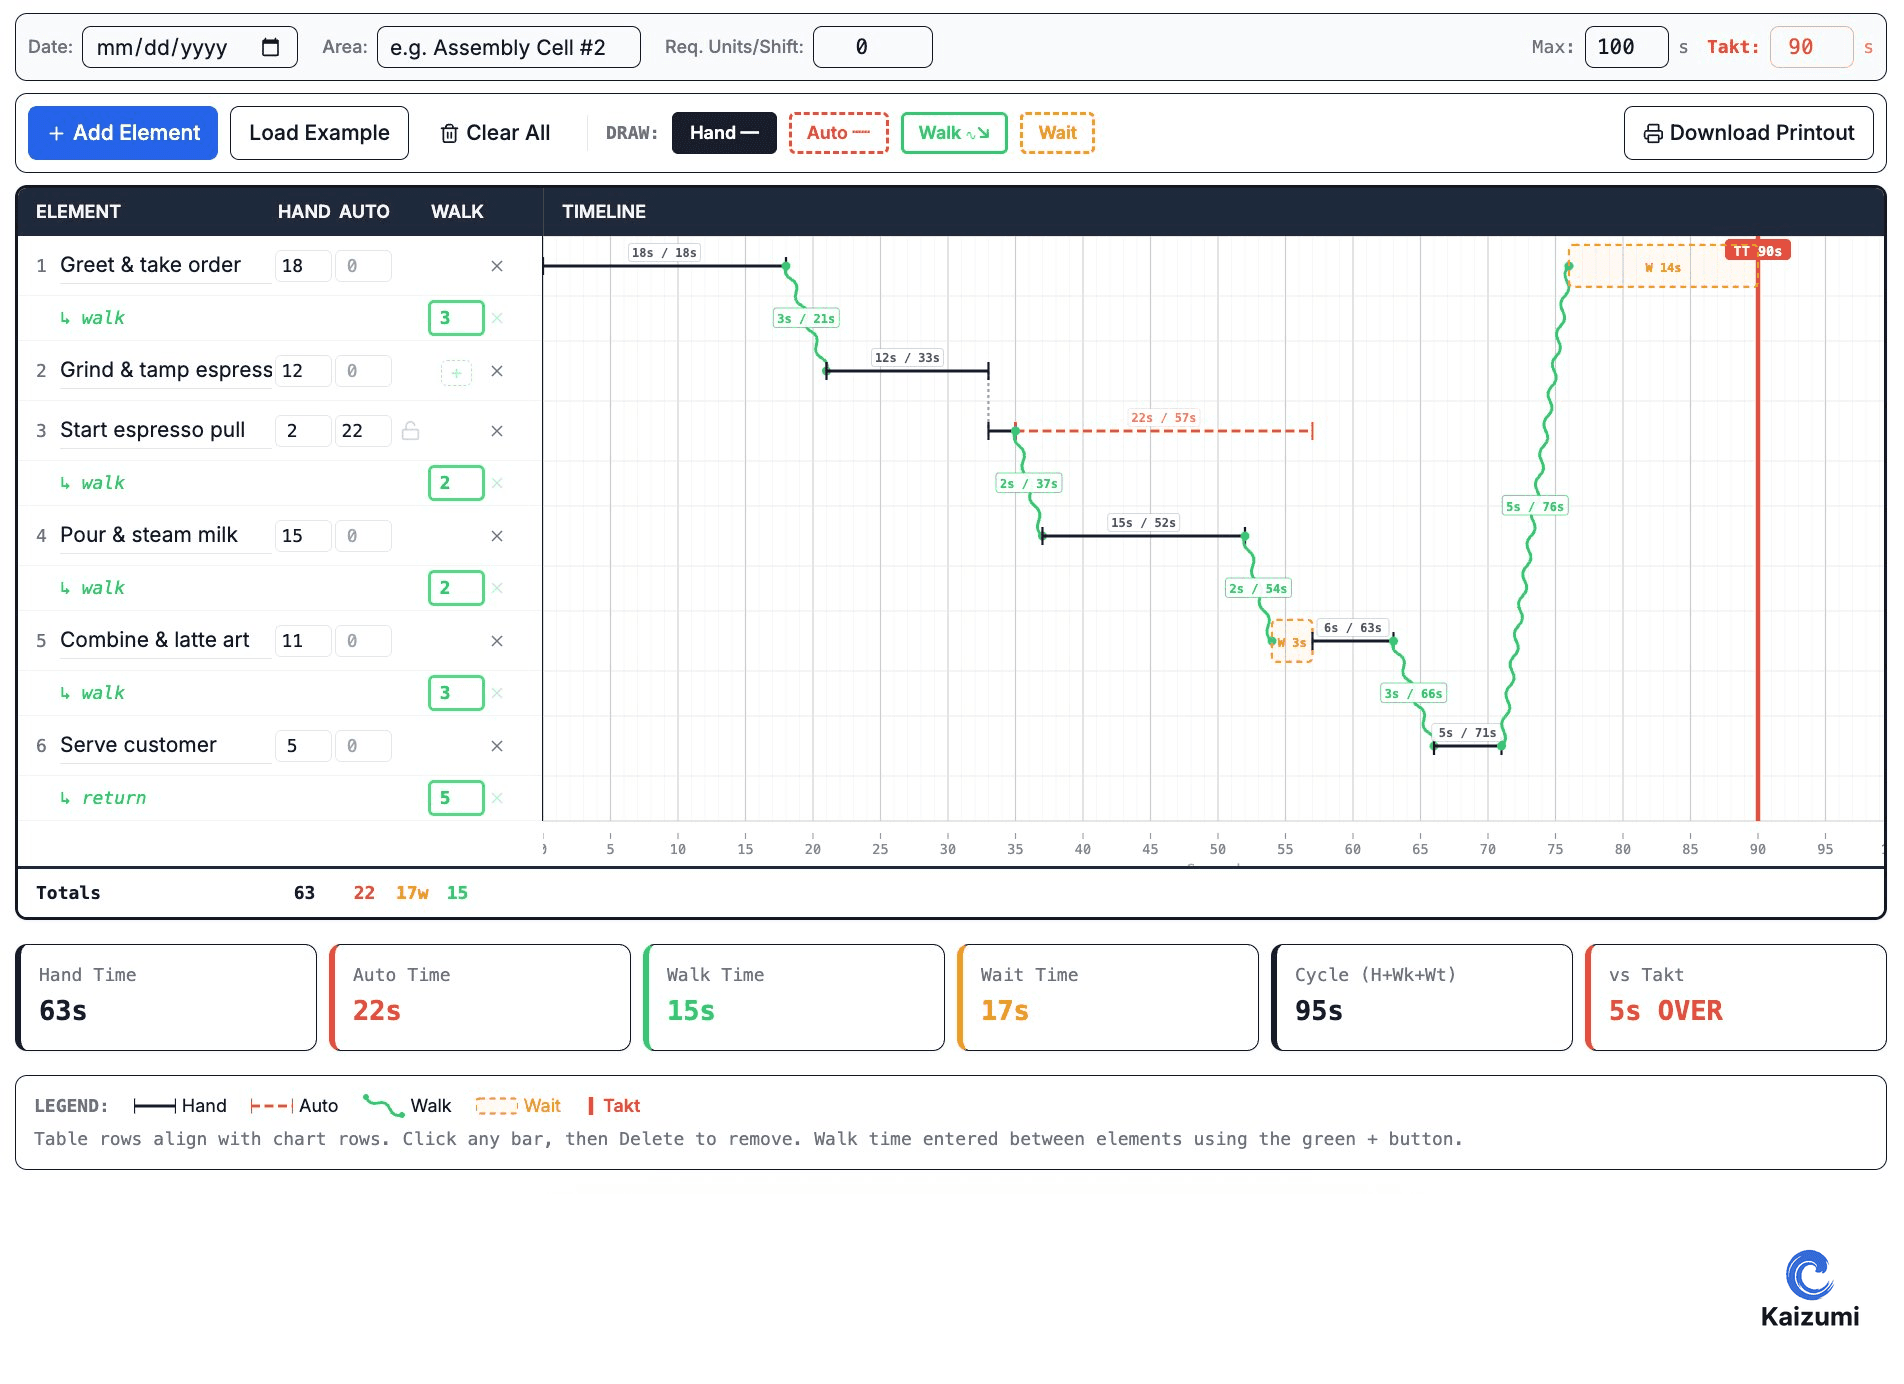Click the green plus add-walk button
The height and width of the screenshot is (1384, 1904).
point(456,372)
